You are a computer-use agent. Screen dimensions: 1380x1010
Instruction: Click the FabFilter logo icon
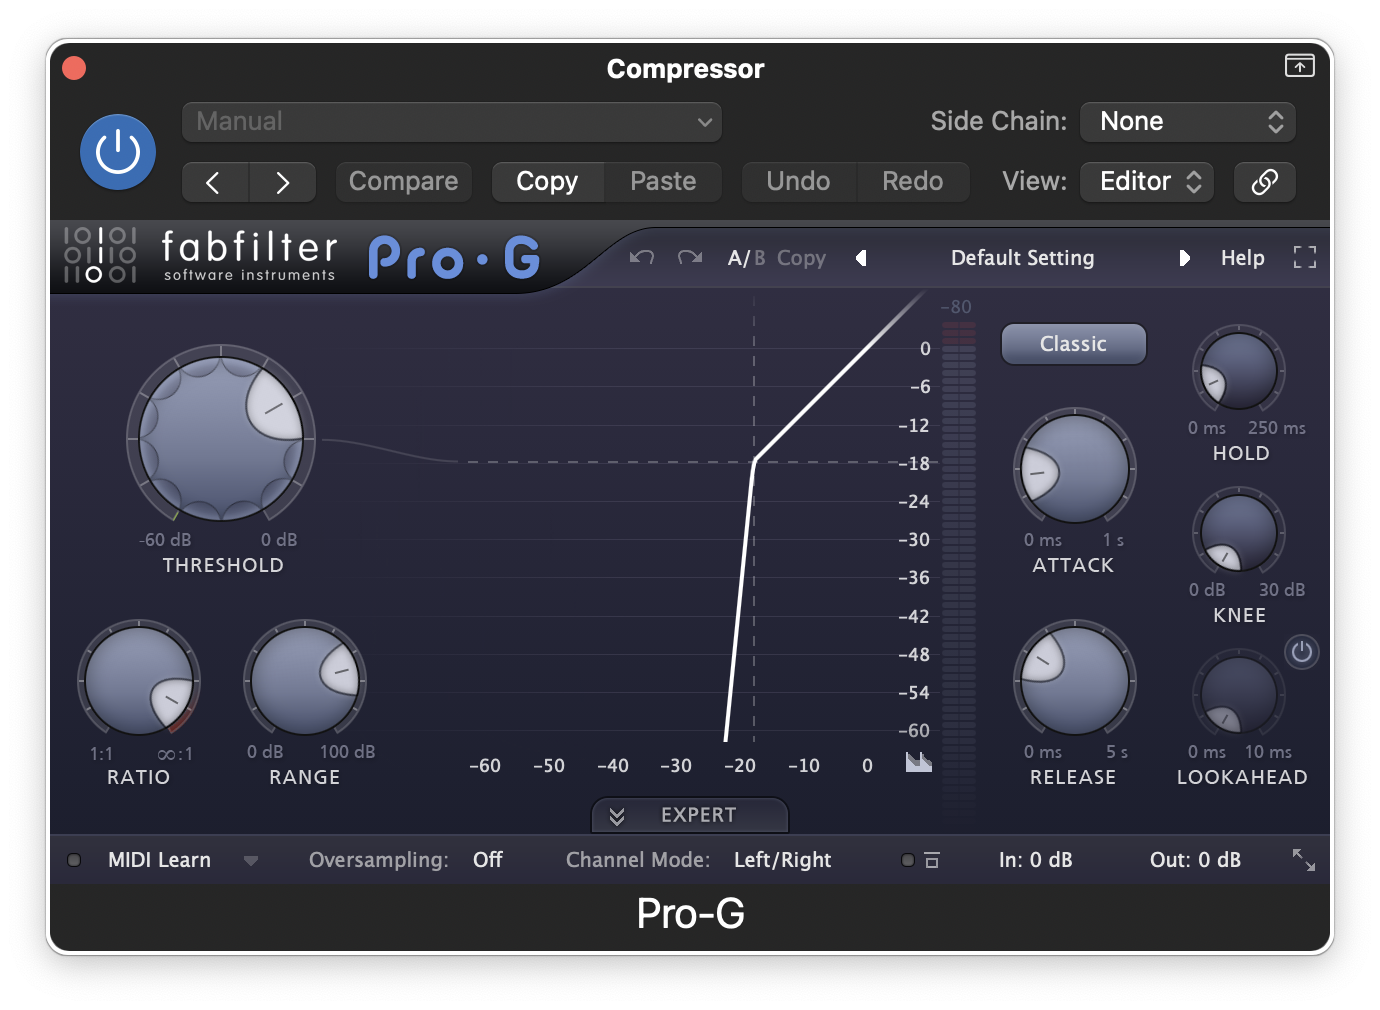[100, 256]
